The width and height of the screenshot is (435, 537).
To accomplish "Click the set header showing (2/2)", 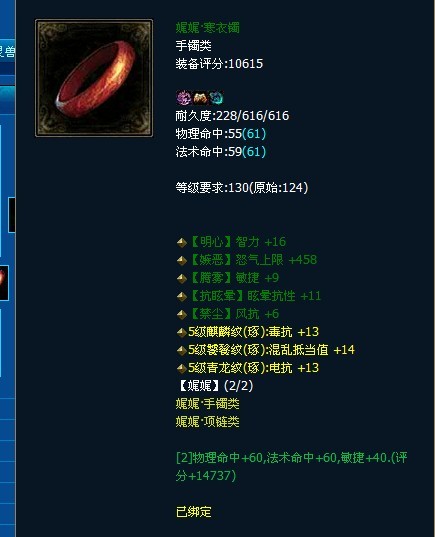I will tap(215, 386).
